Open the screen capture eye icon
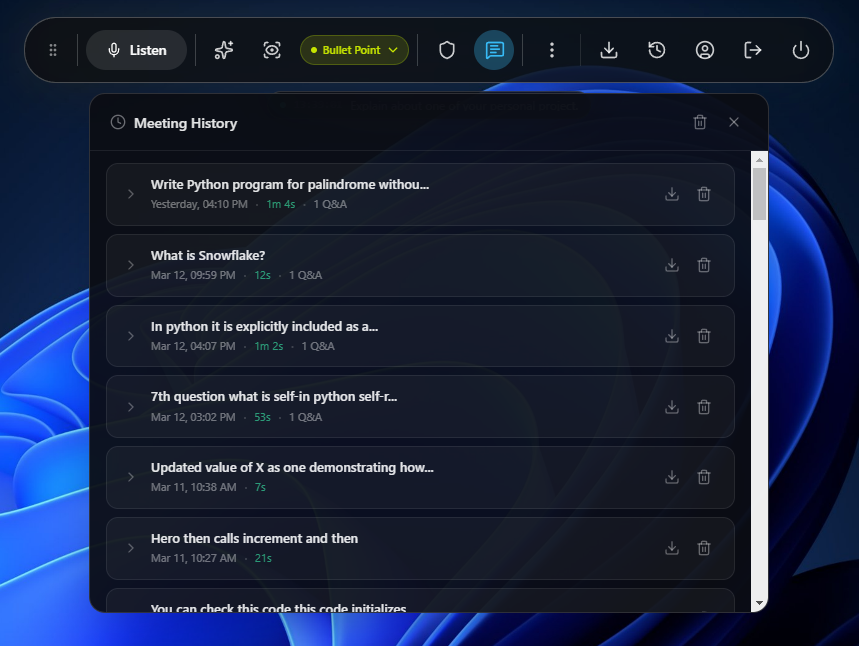The height and width of the screenshot is (646, 859). click(x=271, y=49)
